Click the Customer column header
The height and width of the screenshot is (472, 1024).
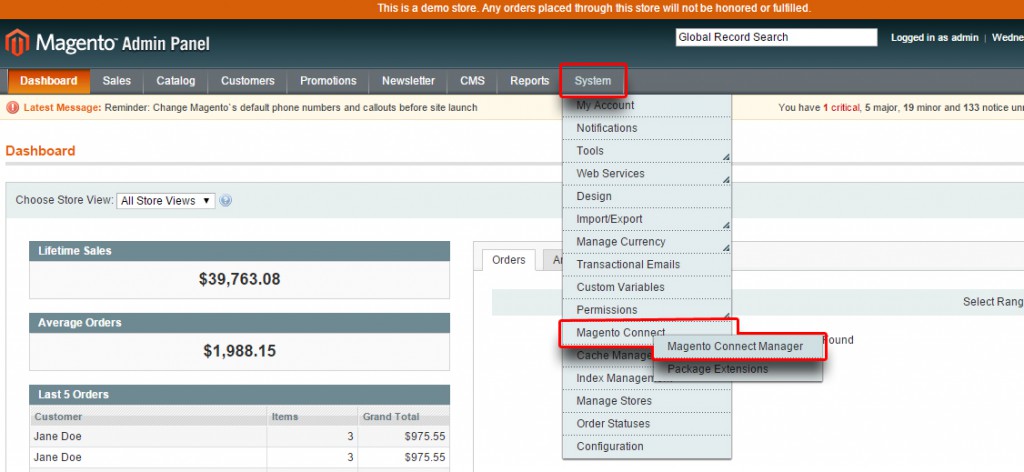coord(59,416)
